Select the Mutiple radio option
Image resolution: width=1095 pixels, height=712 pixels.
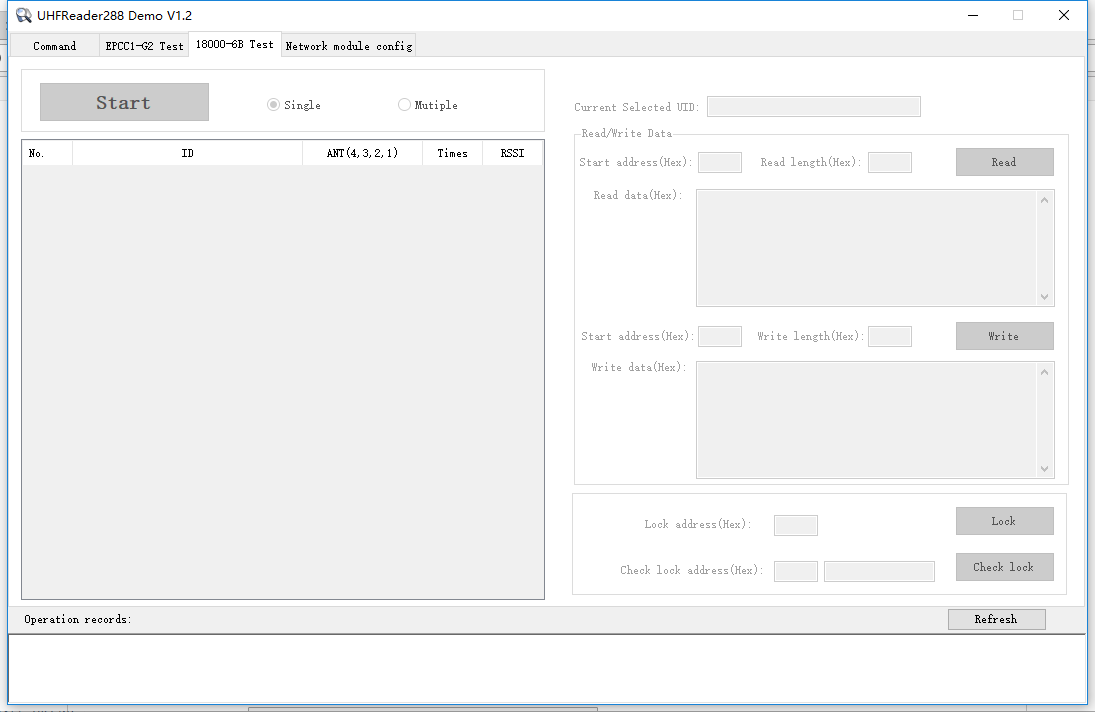point(428,105)
